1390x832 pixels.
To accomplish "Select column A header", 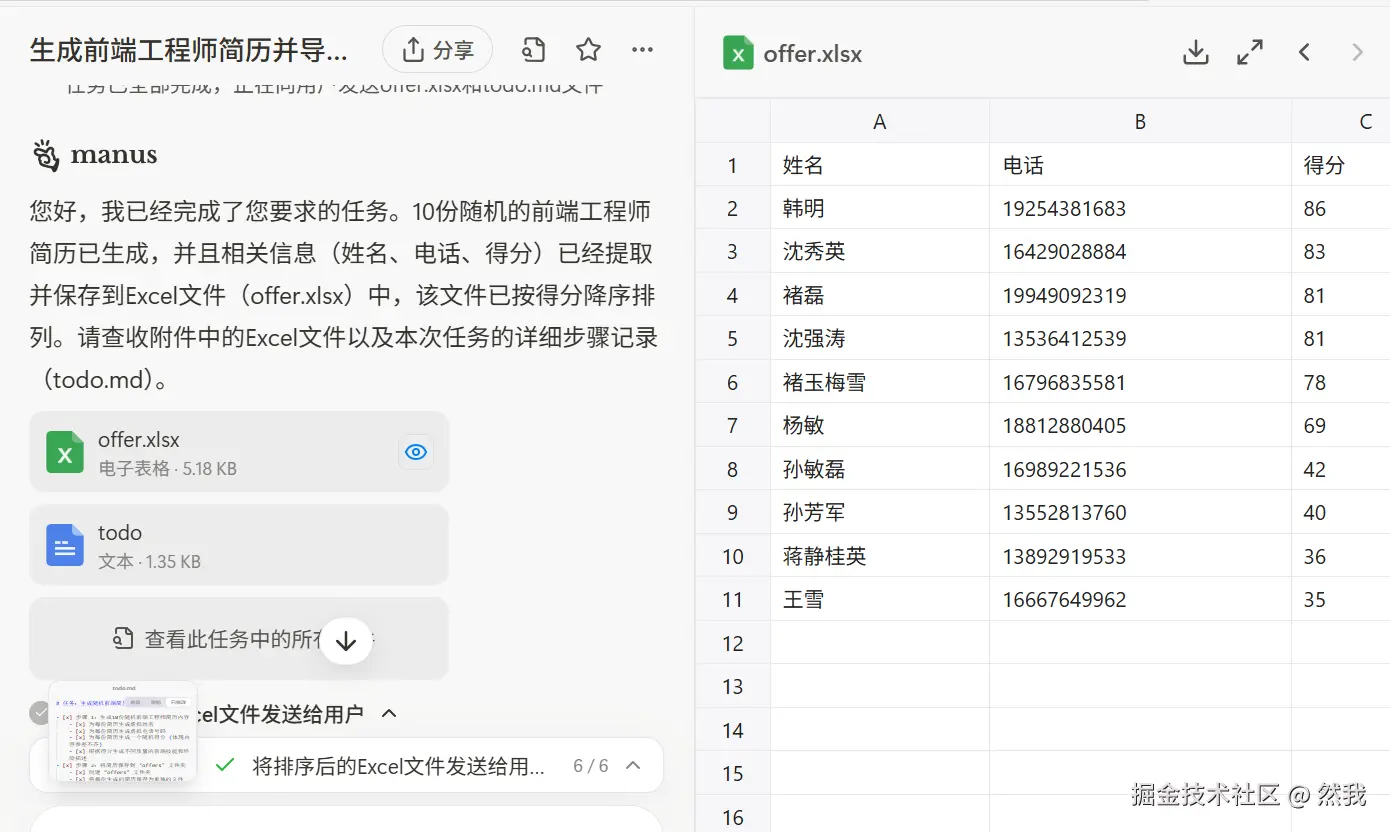I will 880,122.
